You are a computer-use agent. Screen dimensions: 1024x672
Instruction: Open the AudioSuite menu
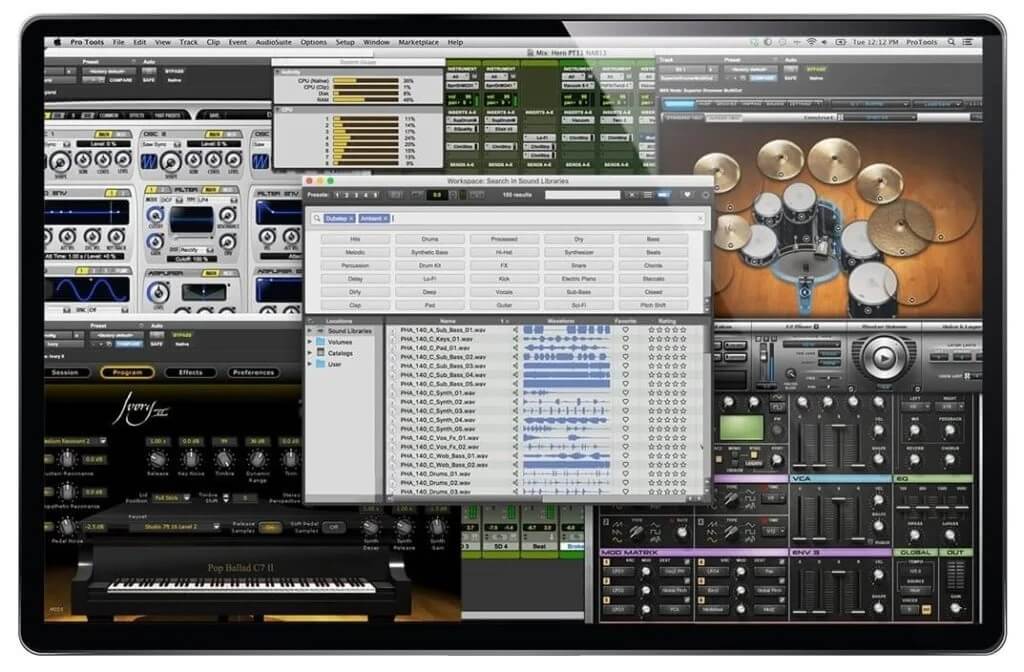pyautogui.click(x=274, y=42)
